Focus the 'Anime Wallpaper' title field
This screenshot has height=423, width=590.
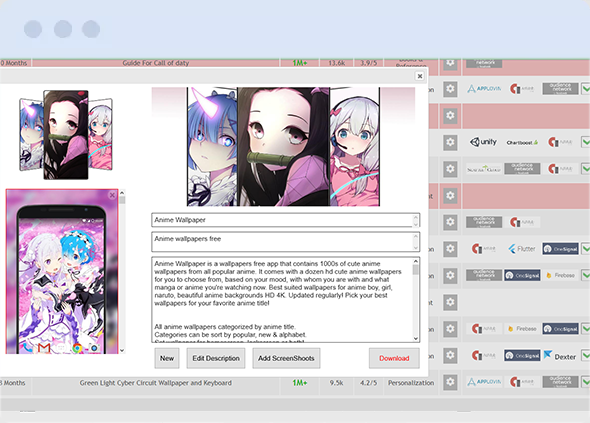coord(285,220)
